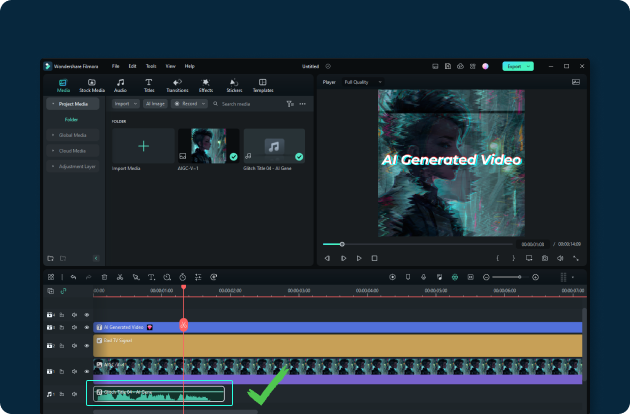Click the player volume icon

[560, 258]
